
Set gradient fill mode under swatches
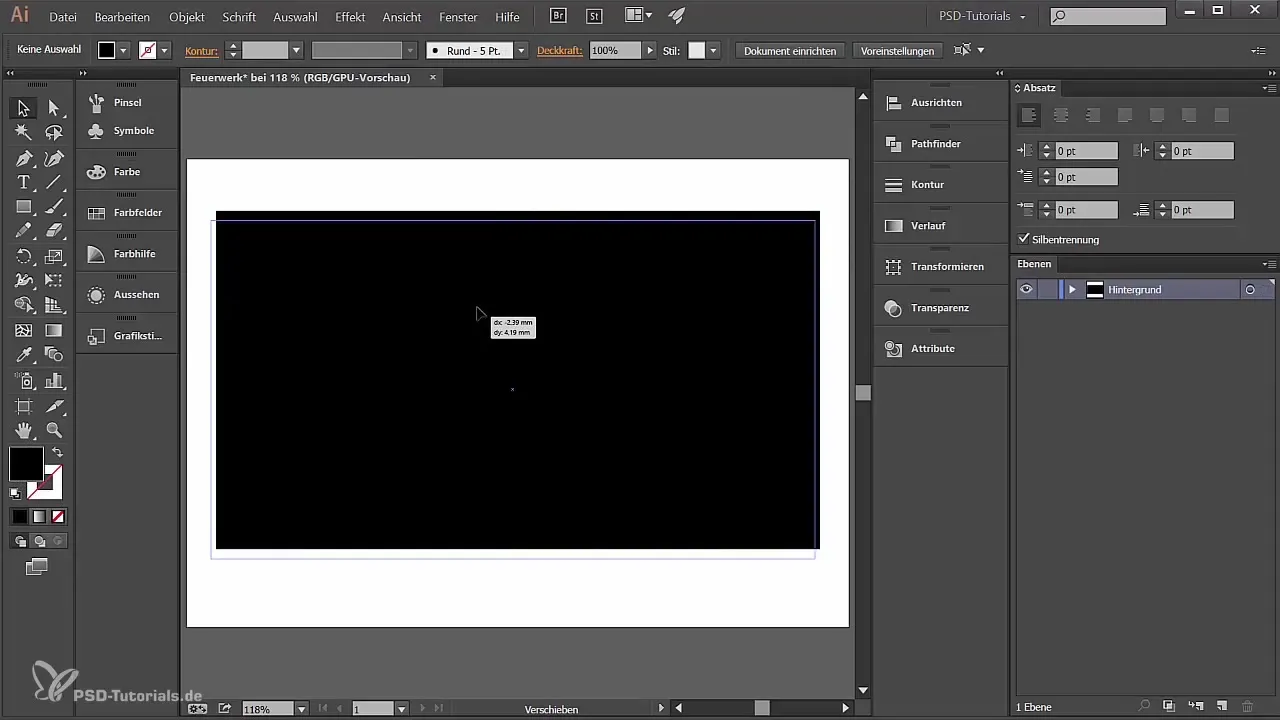[39, 517]
